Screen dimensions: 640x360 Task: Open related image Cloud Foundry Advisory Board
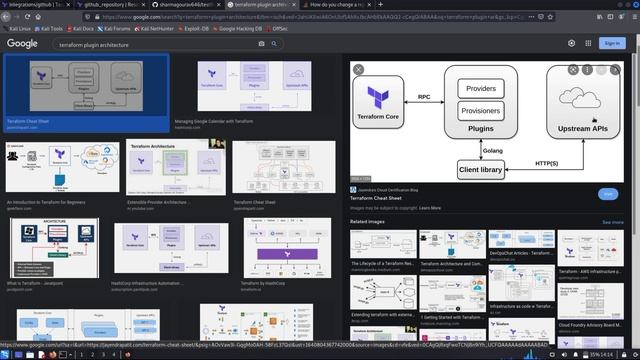[590, 301]
